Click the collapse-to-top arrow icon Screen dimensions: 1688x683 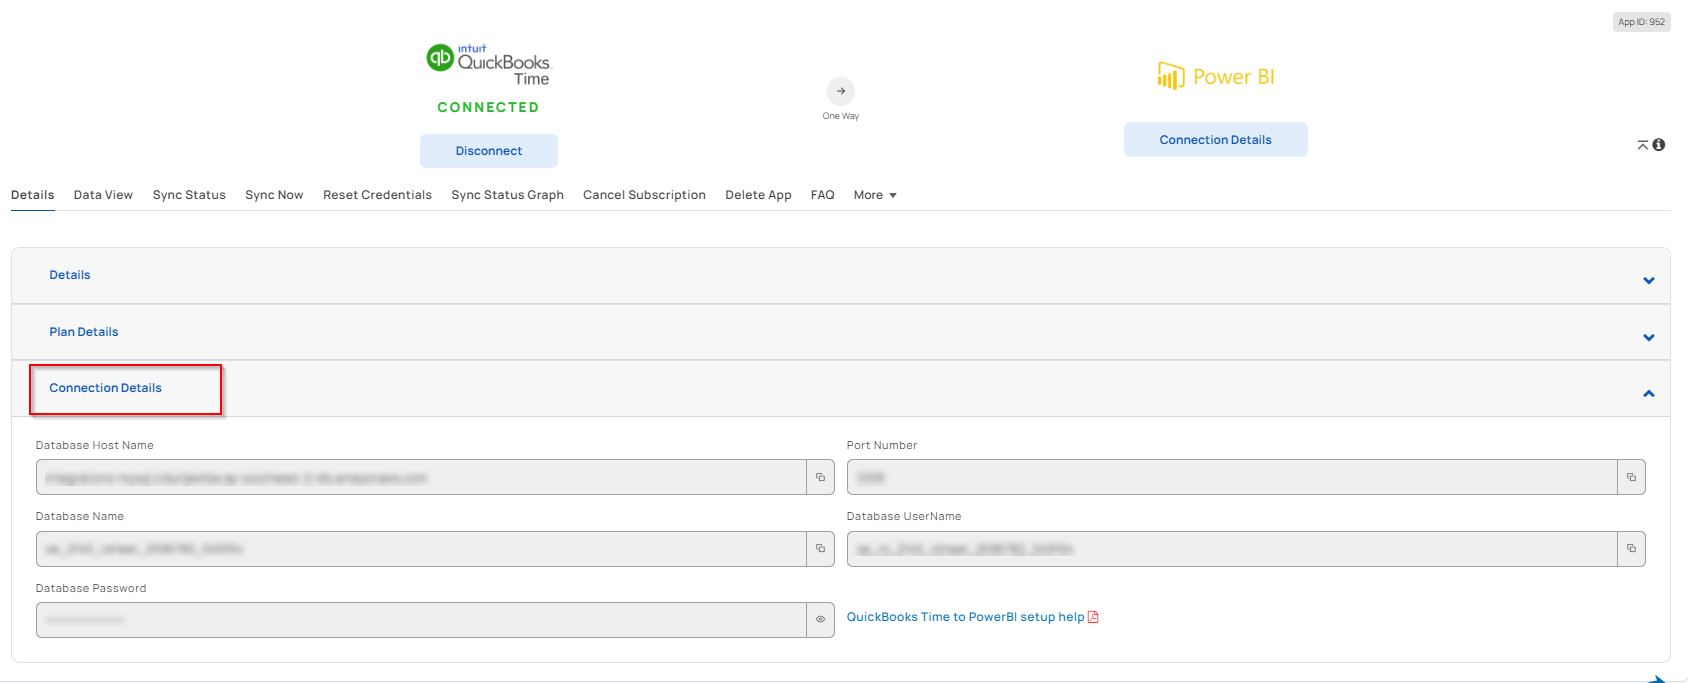click(1643, 145)
